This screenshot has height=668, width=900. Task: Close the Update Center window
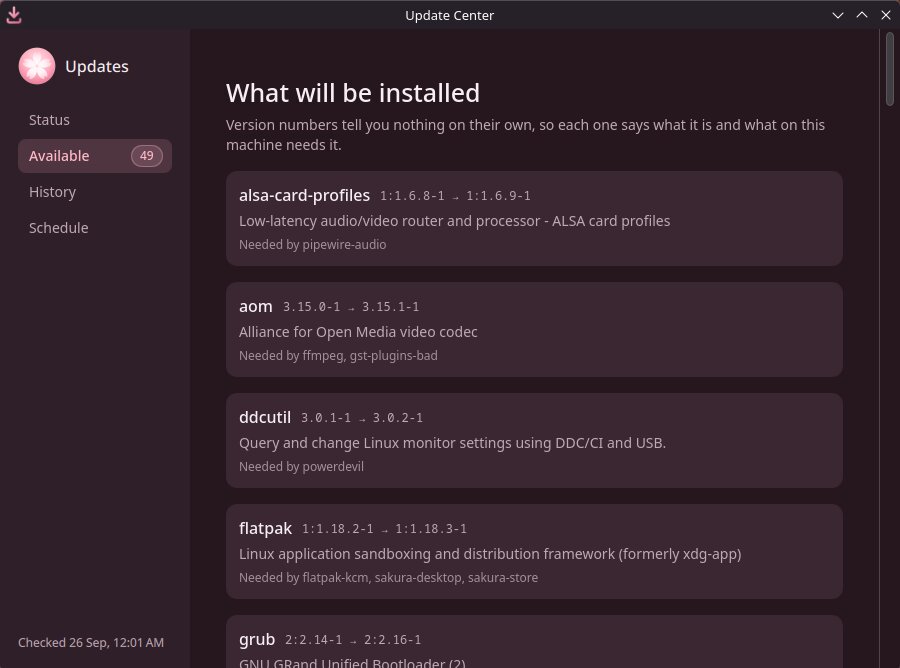click(x=886, y=15)
